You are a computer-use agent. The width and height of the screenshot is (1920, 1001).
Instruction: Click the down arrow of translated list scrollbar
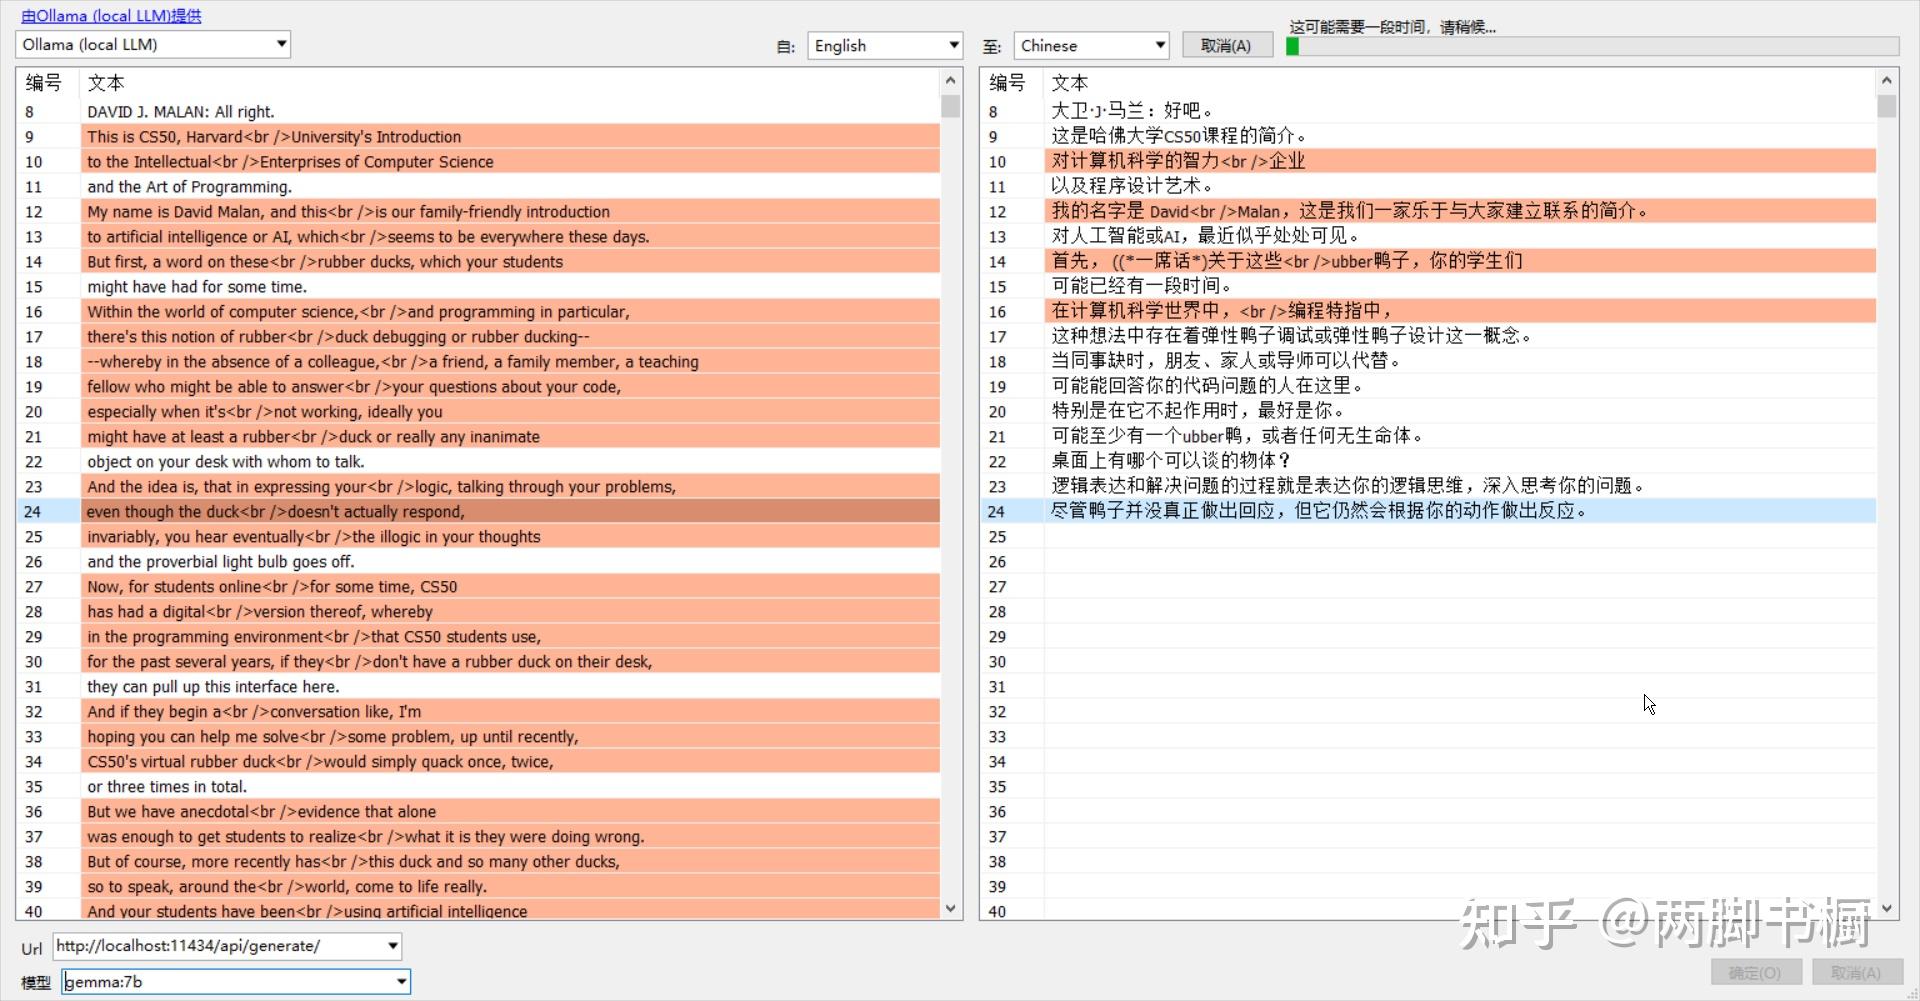click(x=1887, y=908)
